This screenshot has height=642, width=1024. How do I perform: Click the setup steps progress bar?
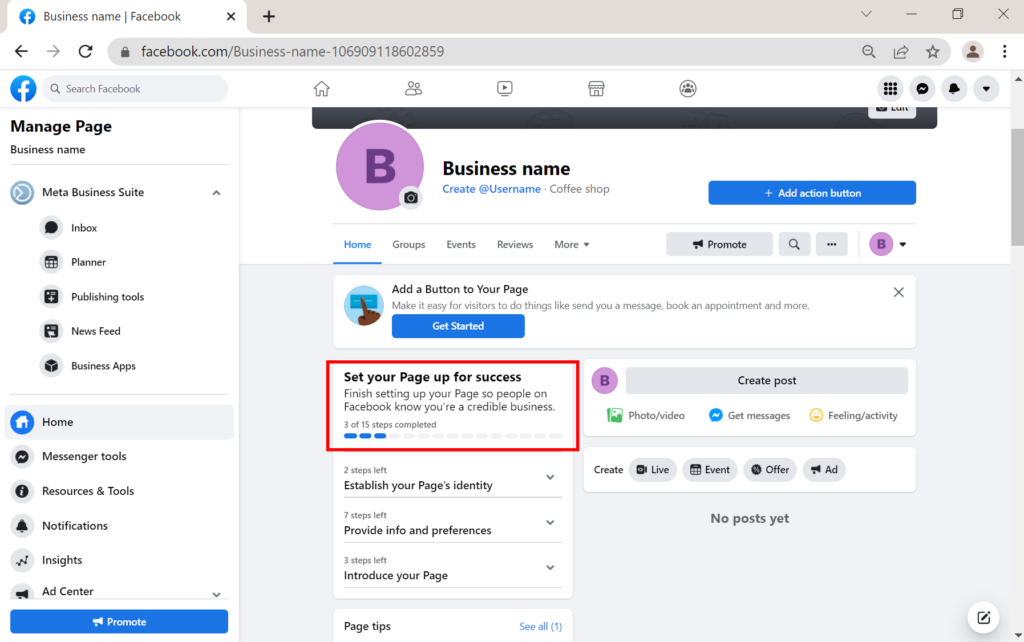pyautogui.click(x=453, y=436)
